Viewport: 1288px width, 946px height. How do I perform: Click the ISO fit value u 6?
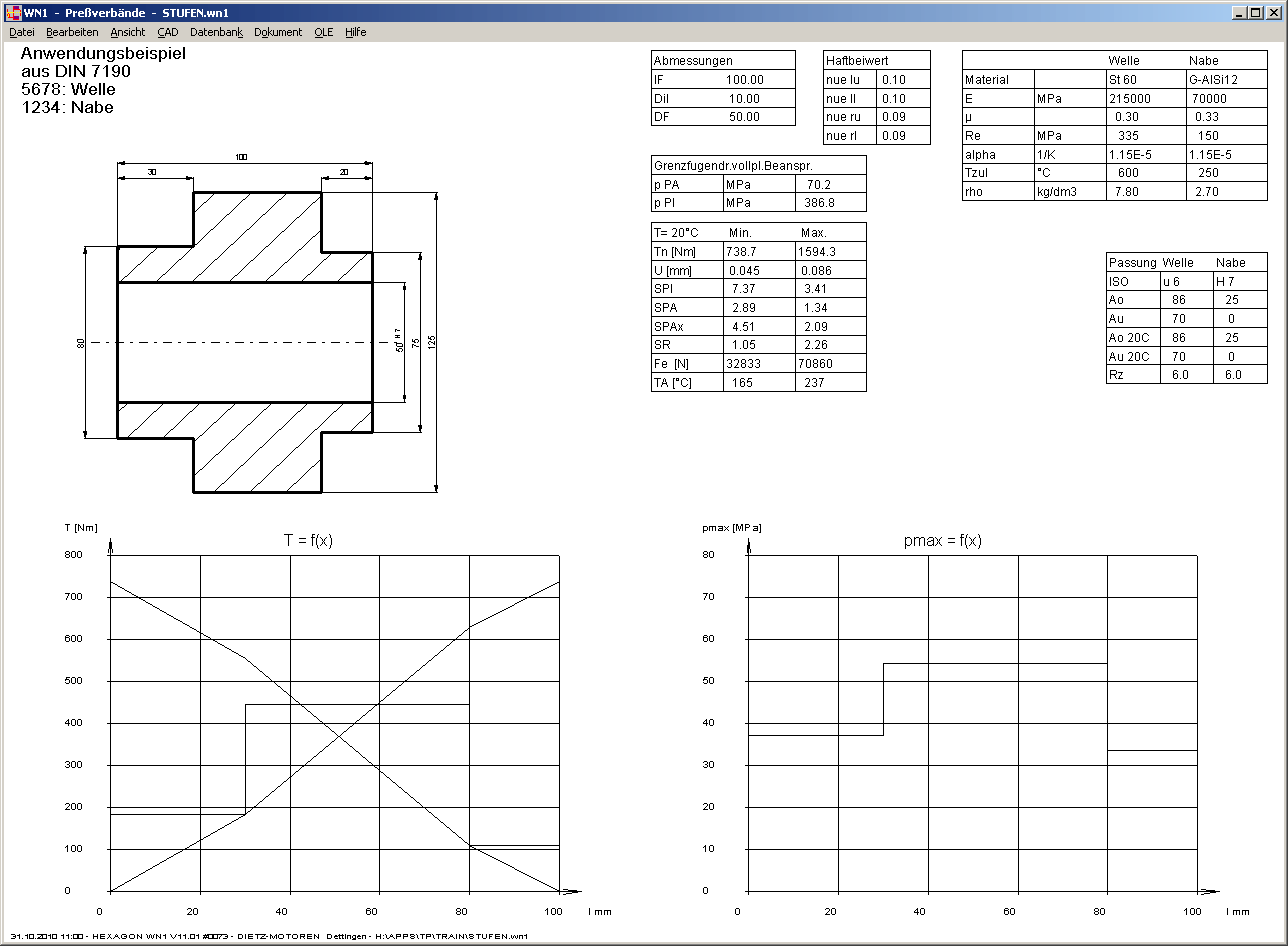pos(1170,282)
